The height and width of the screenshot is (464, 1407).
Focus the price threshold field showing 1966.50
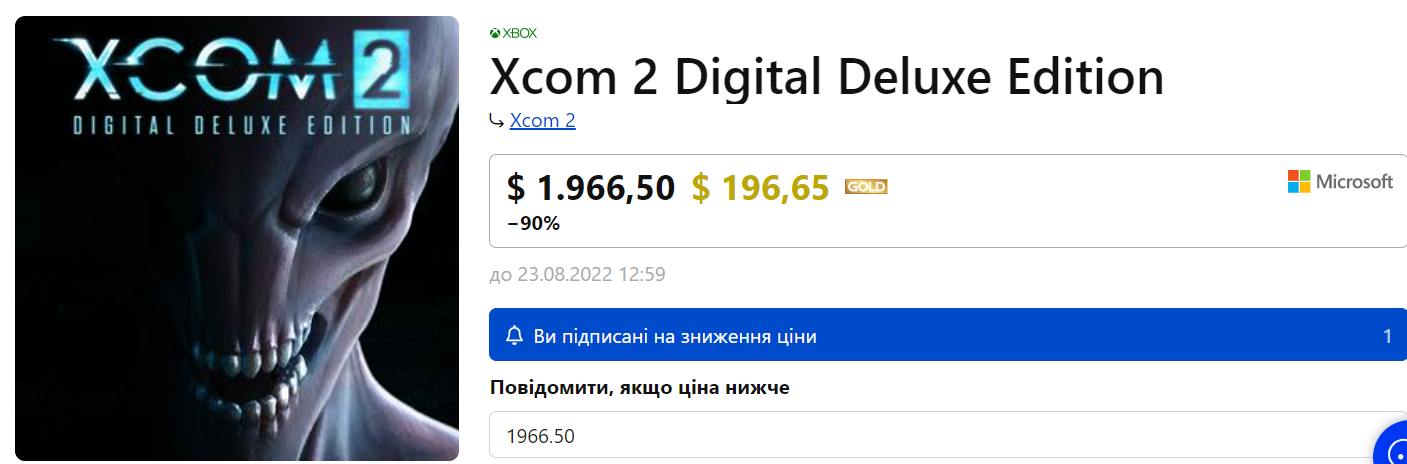(930, 436)
